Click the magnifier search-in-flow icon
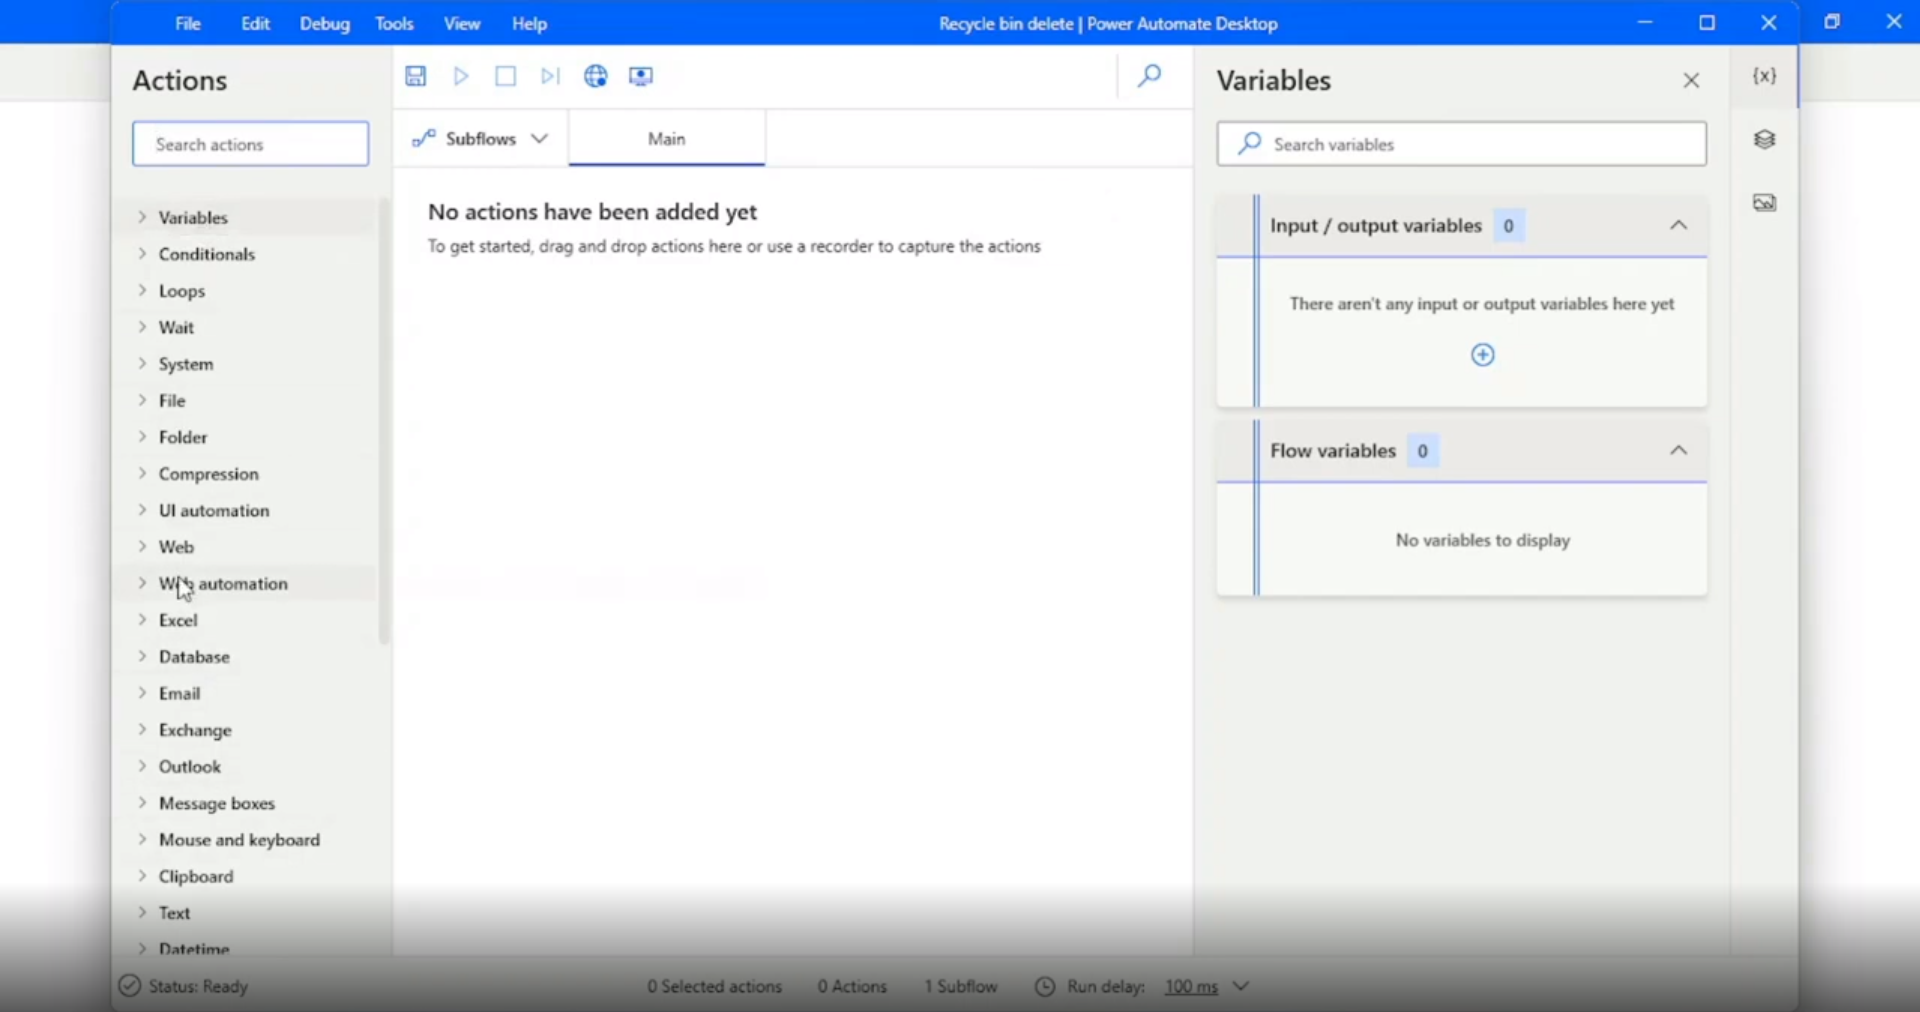The image size is (1920, 1012). 1150,76
